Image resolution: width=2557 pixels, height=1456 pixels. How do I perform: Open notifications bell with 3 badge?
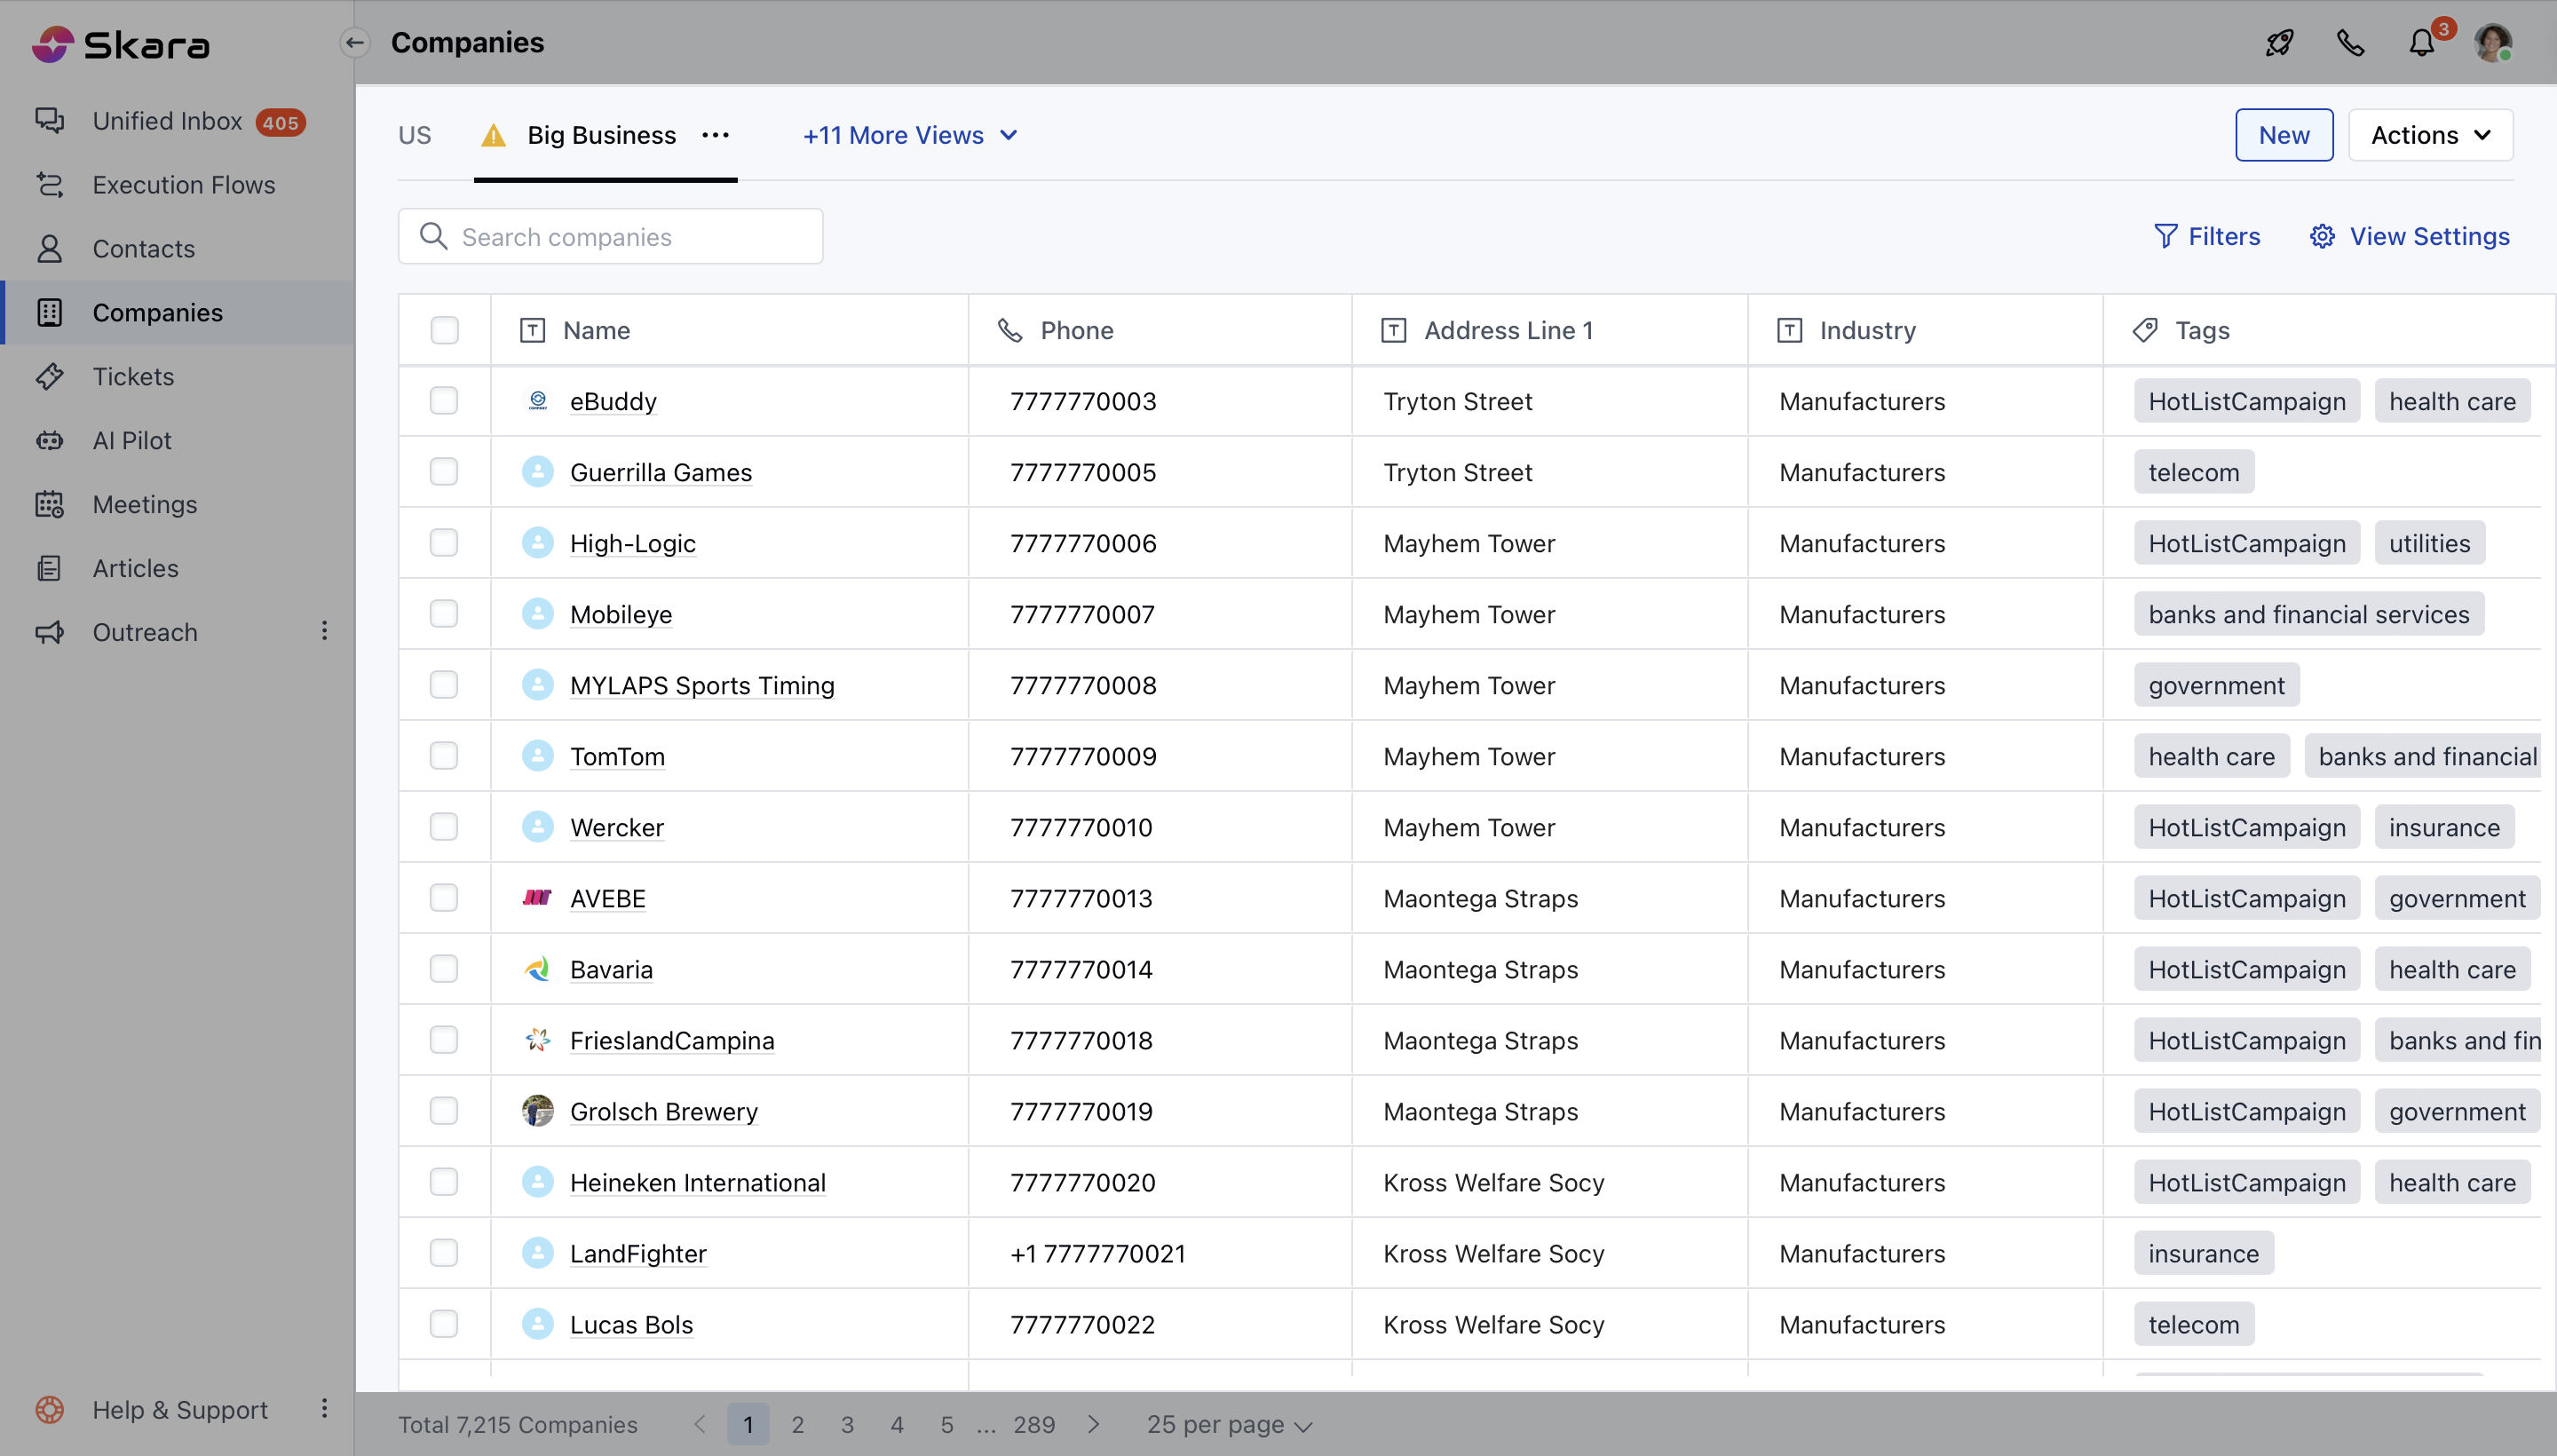coord(2421,43)
